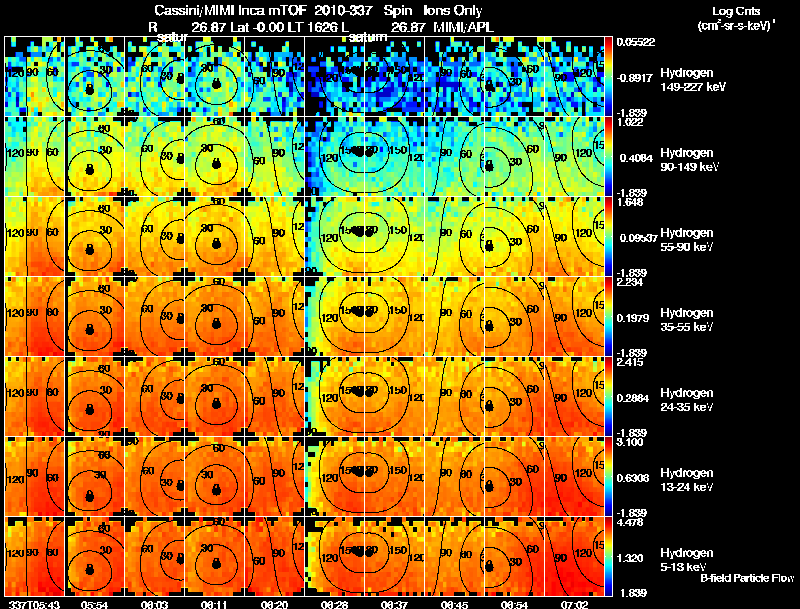800x609 pixels.
Task: Click the time axis label '06:45'
Action: coord(455,605)
